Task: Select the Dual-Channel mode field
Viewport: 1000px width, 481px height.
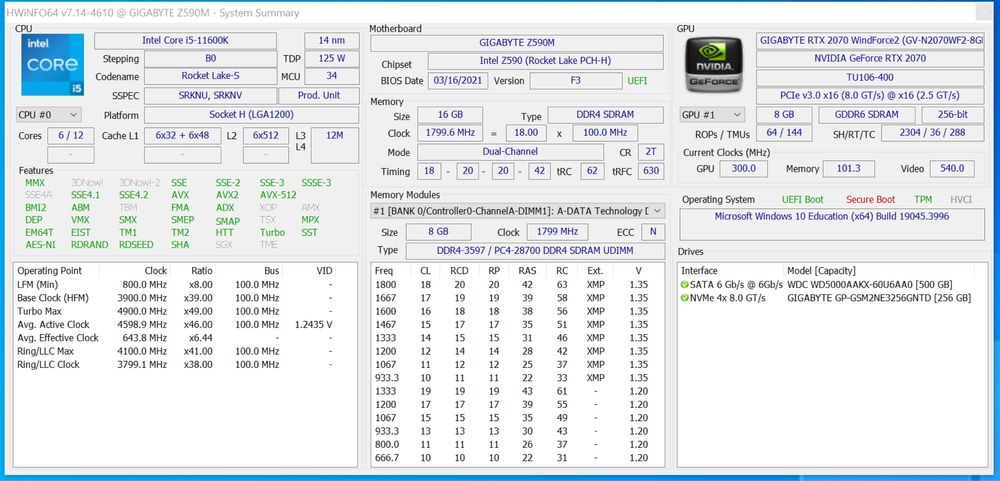Action: click(510, 152)
